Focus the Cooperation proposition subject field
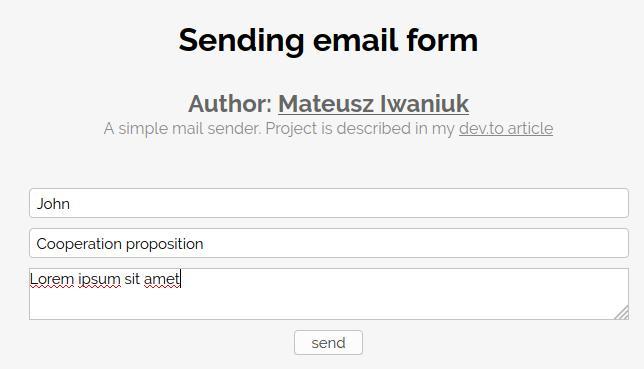The width and height of the screenshot is (644, 369). 329,243
